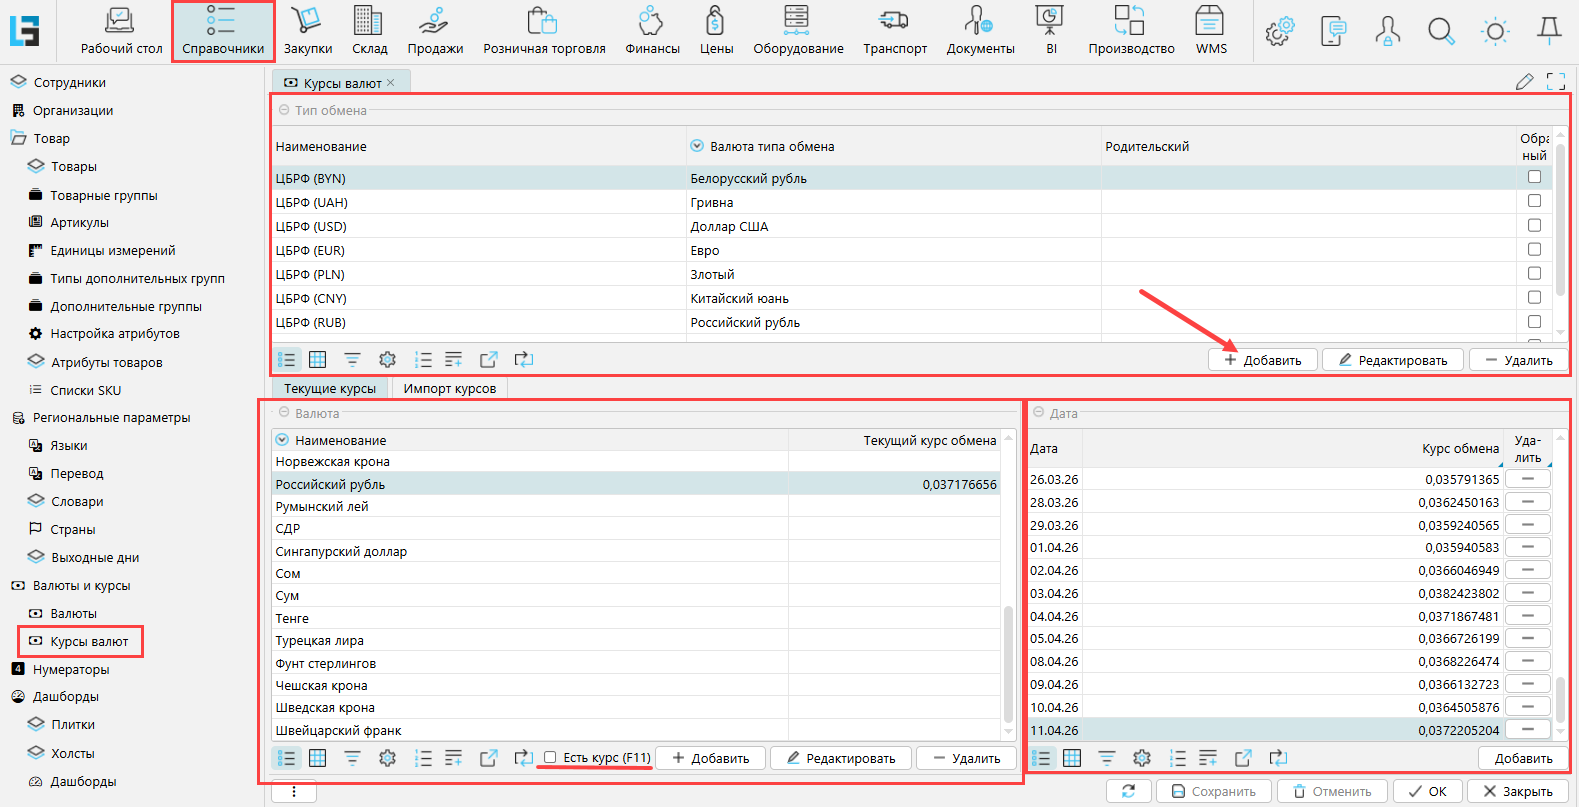Screen dimensions: 1579x807
Task: Click the pencil edit icon at top right
Action: pos(1524,82)
